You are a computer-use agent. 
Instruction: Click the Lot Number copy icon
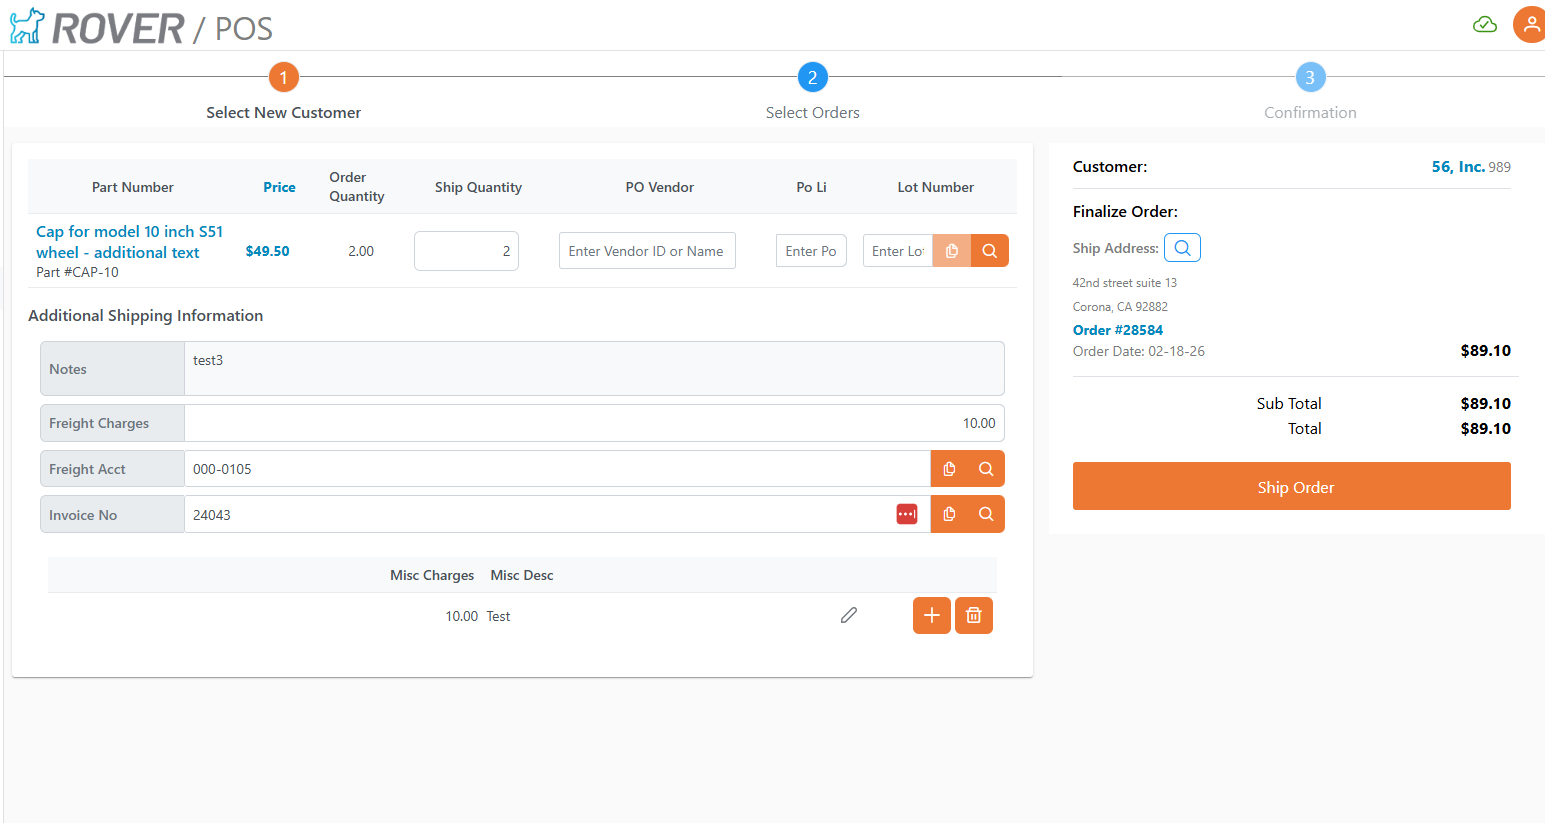click(x=951, y=251)
